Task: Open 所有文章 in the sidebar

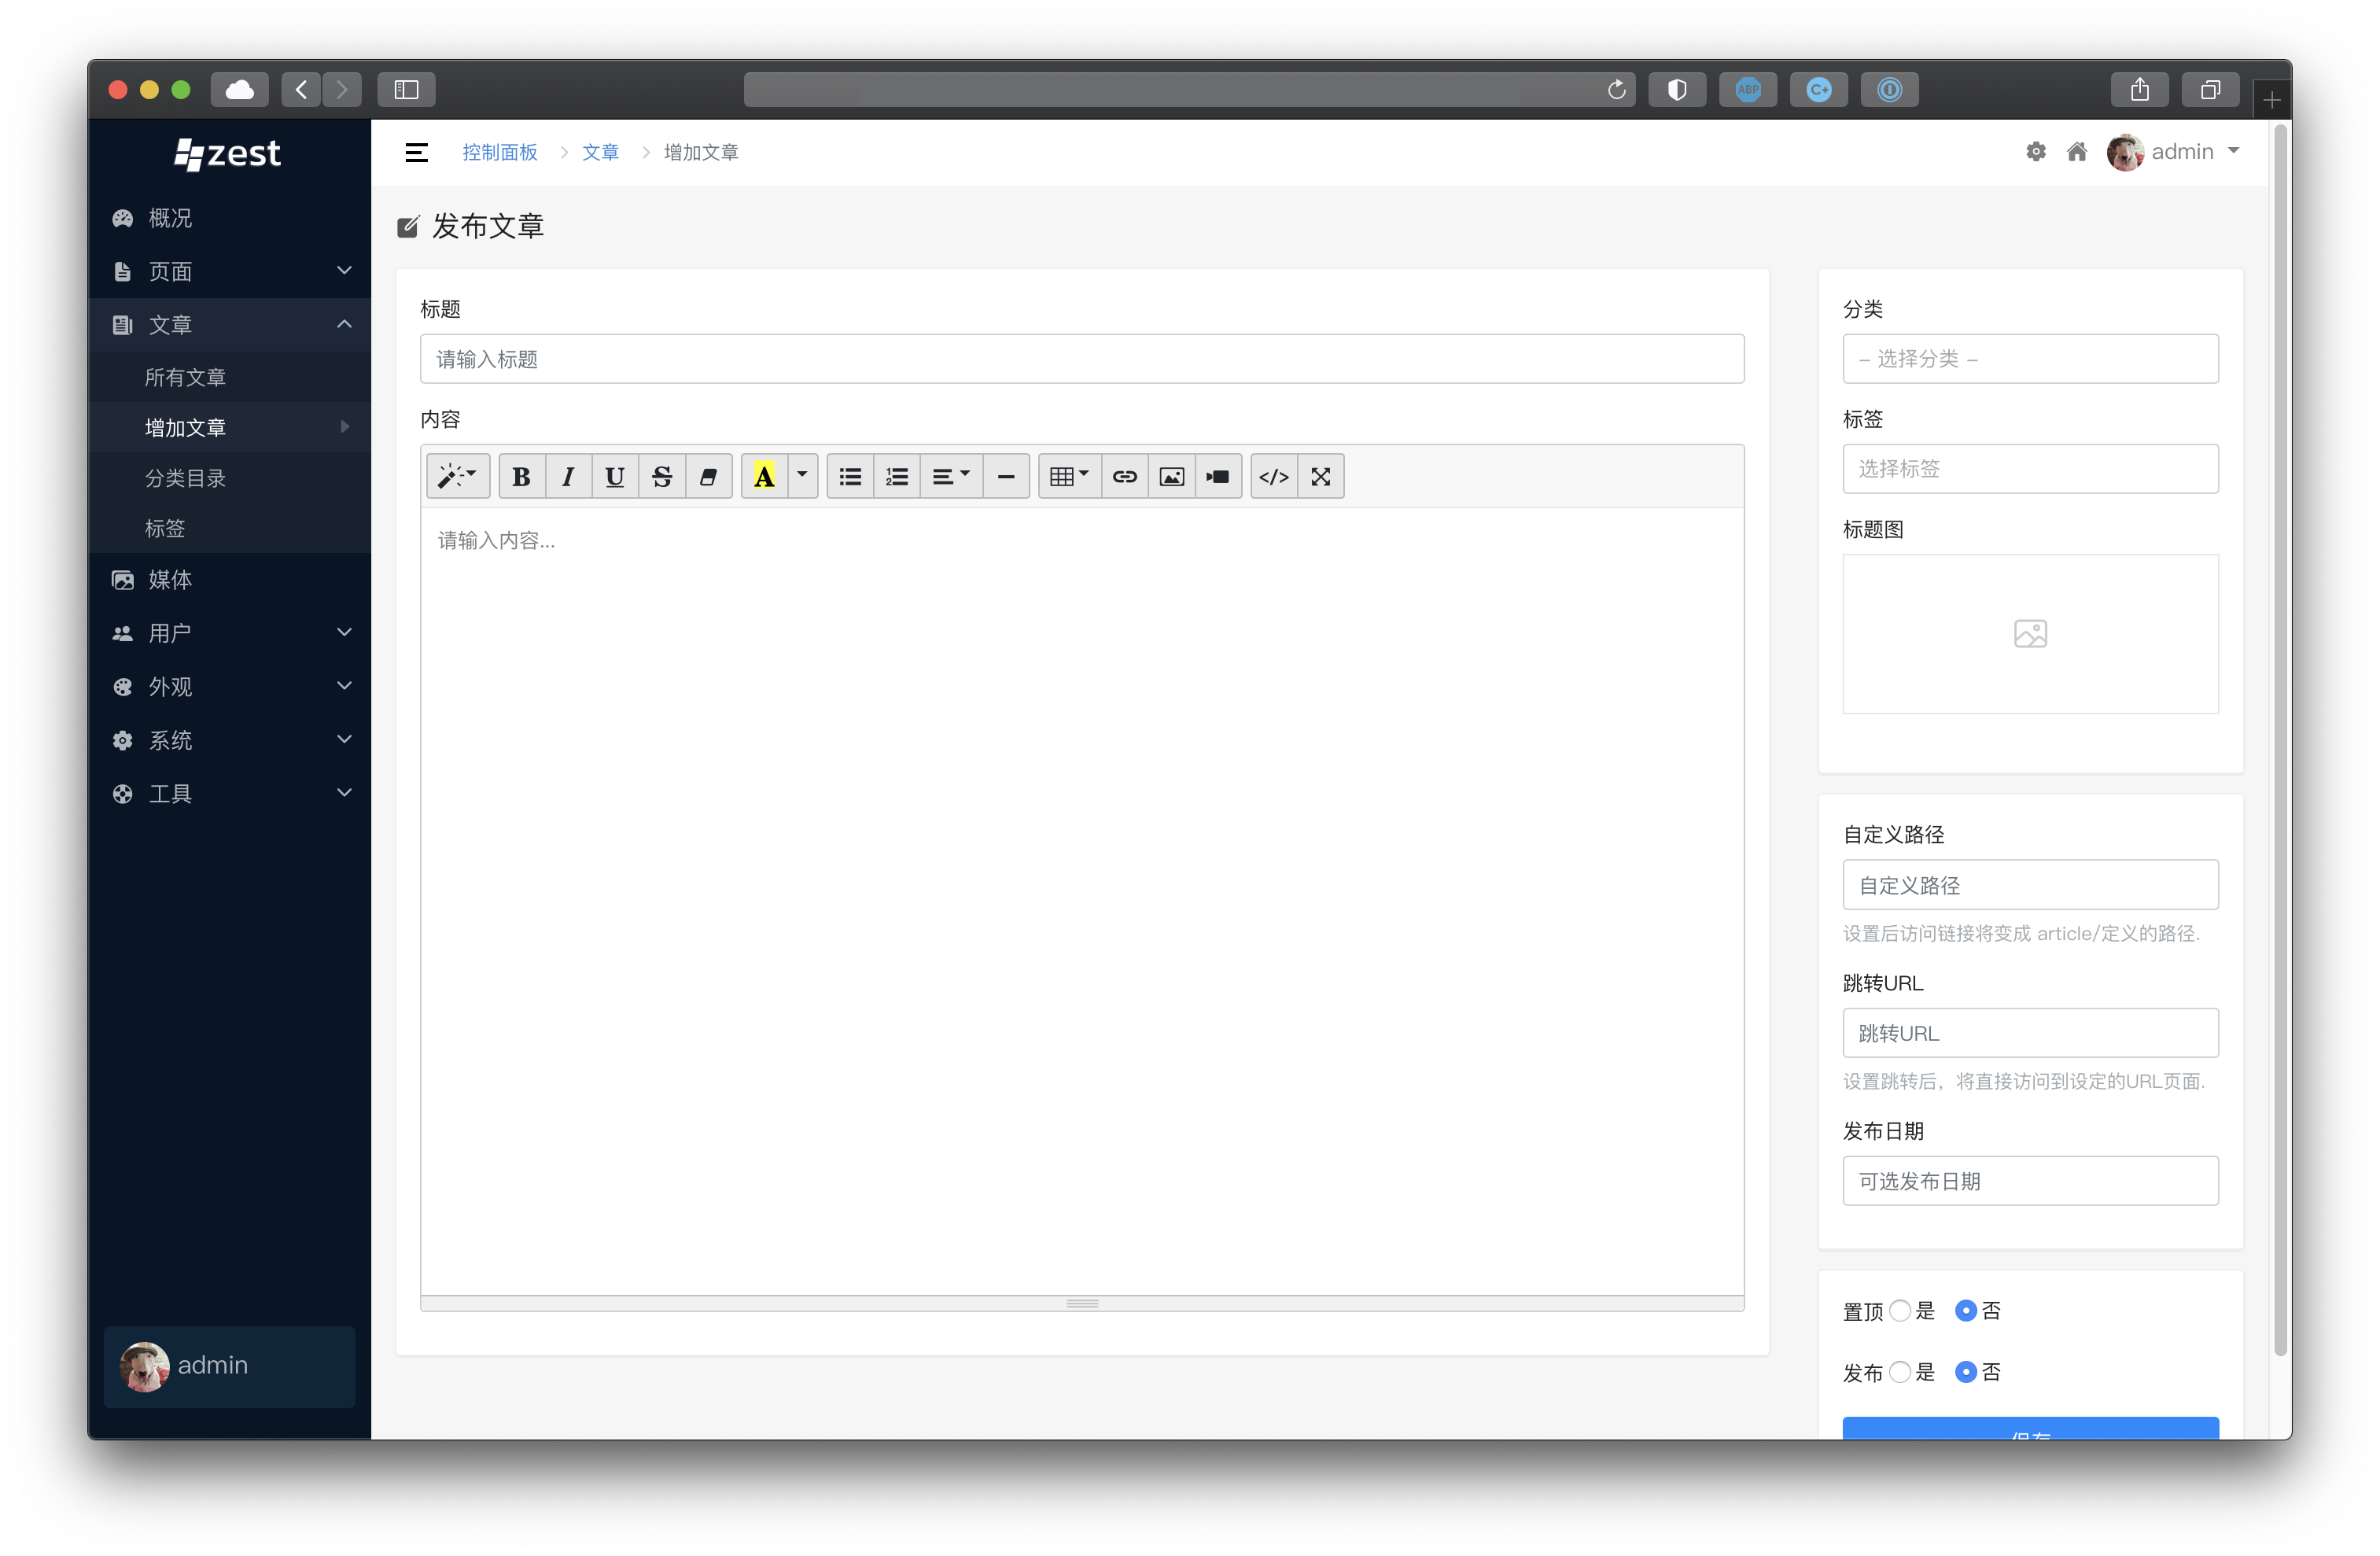Action: click(x=185, y=377)
